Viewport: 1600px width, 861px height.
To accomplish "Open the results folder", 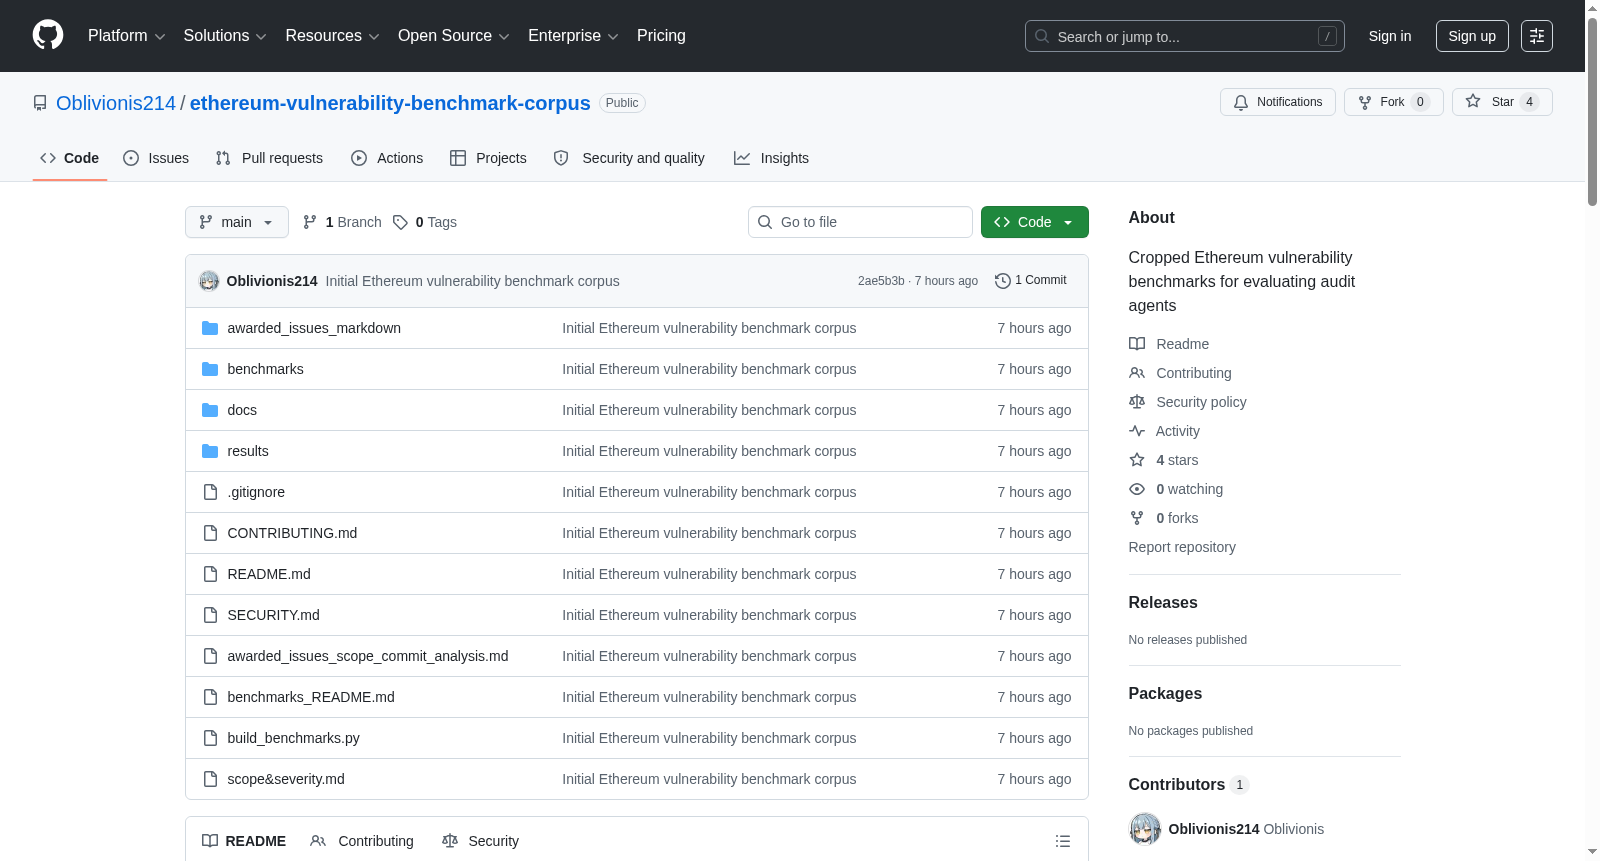I will (x=248, y=451).
